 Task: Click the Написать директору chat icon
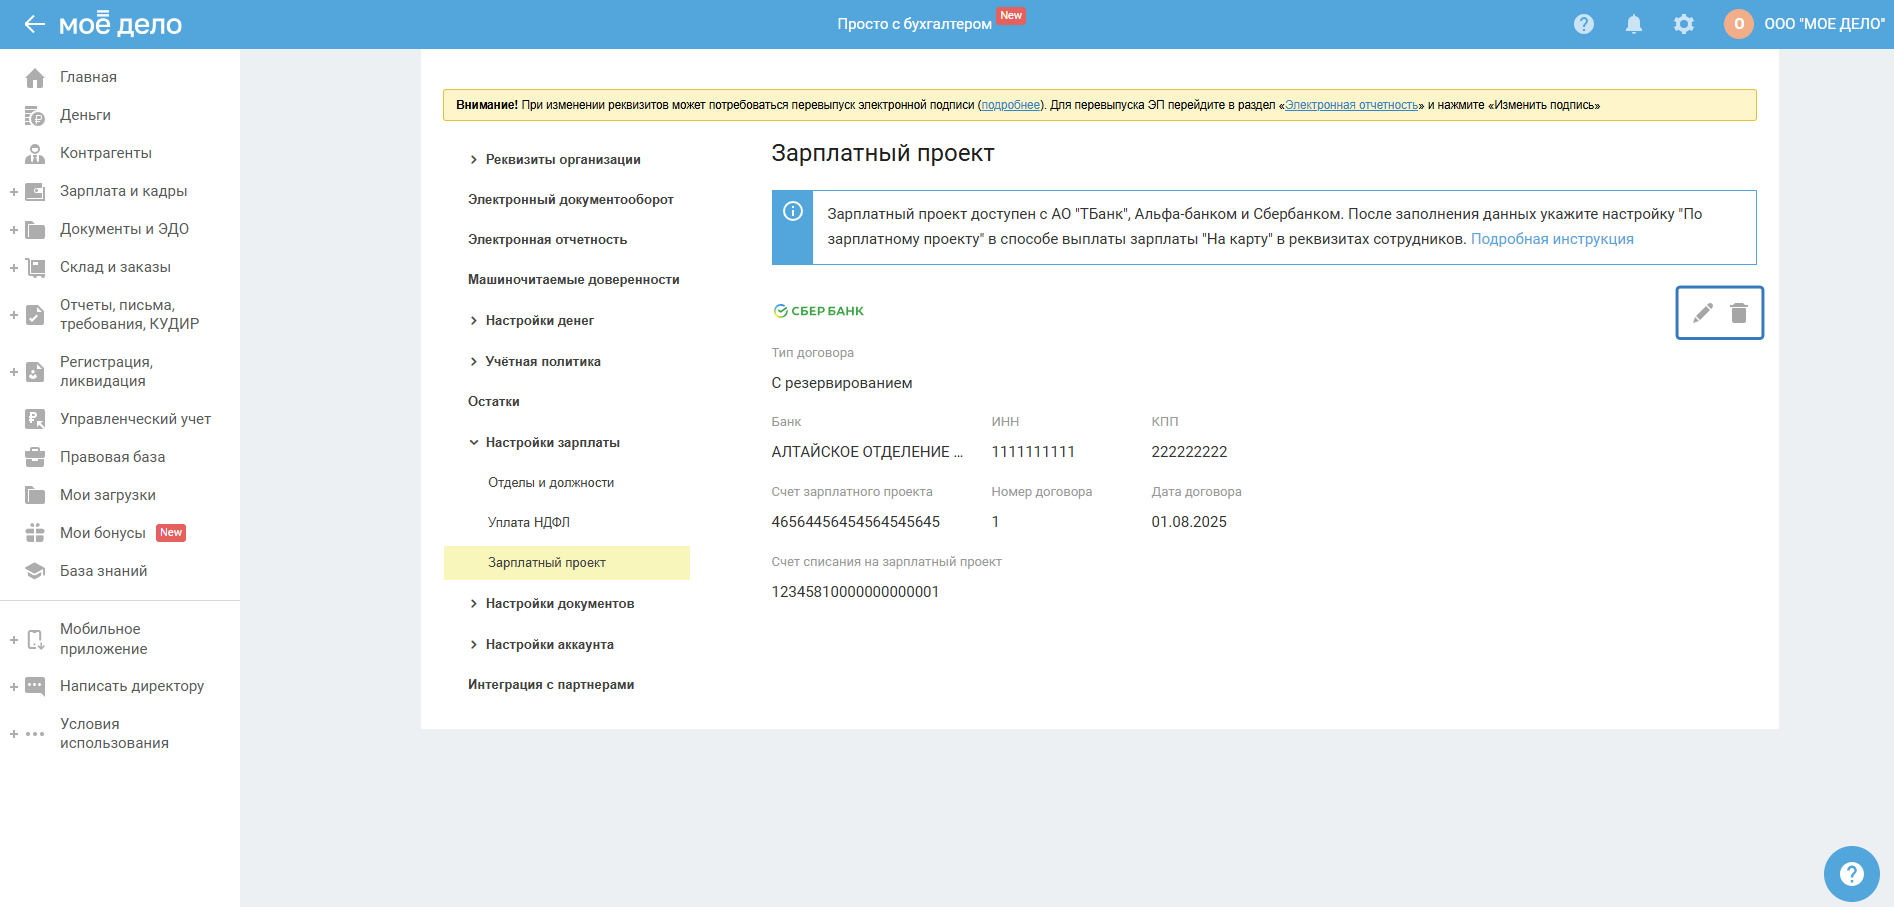coord(35,686)
